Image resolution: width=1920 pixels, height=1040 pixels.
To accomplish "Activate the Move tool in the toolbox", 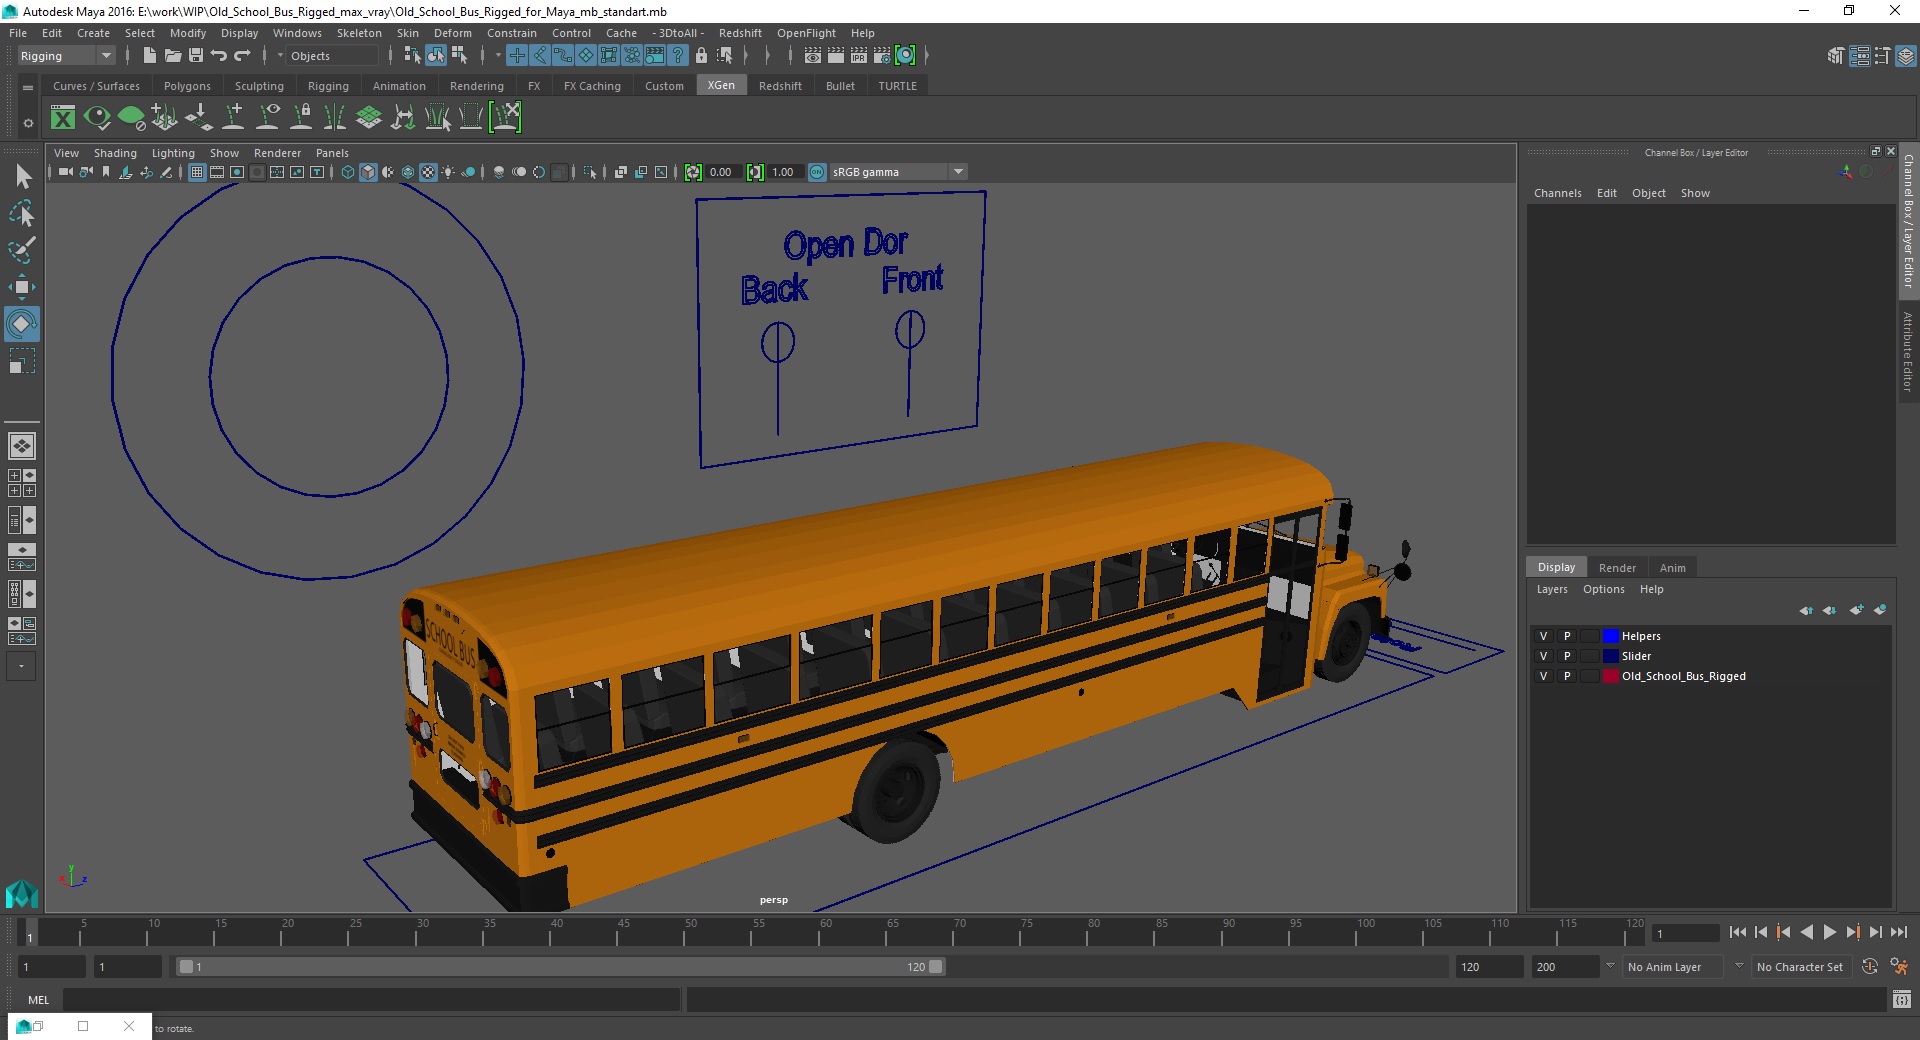I will coord(22,287).
